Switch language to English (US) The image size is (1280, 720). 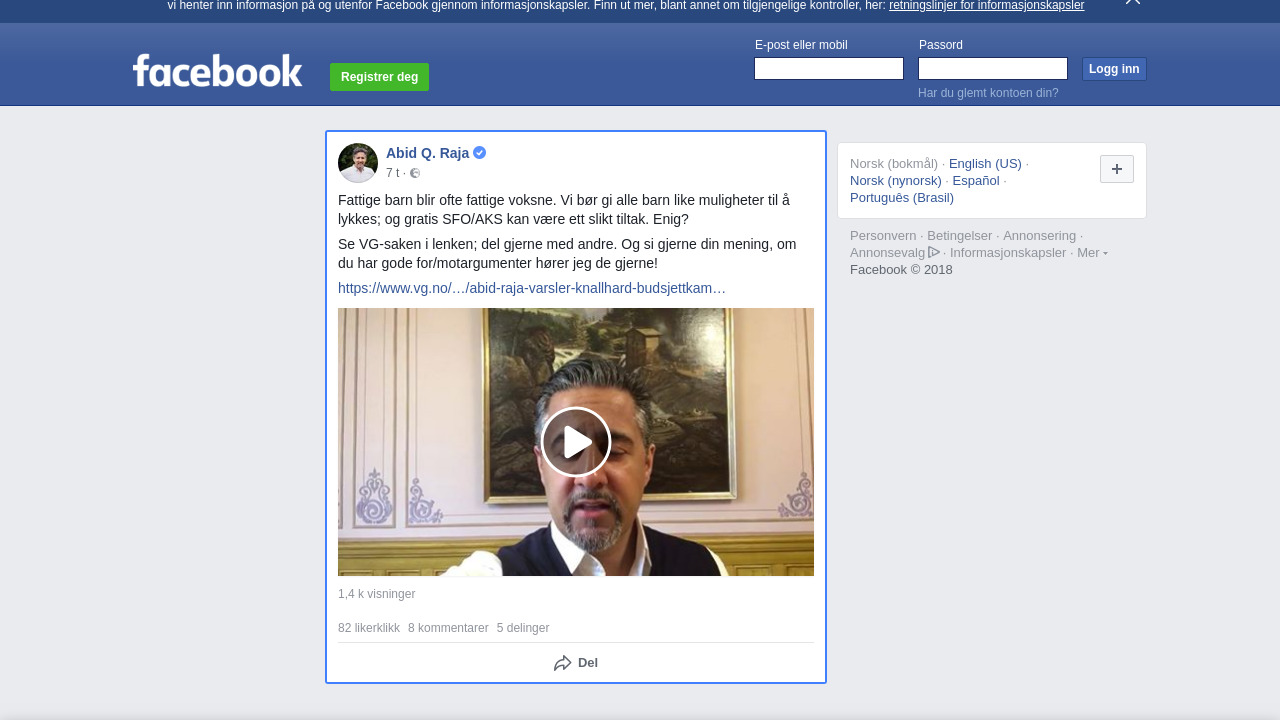click(985, 164)
